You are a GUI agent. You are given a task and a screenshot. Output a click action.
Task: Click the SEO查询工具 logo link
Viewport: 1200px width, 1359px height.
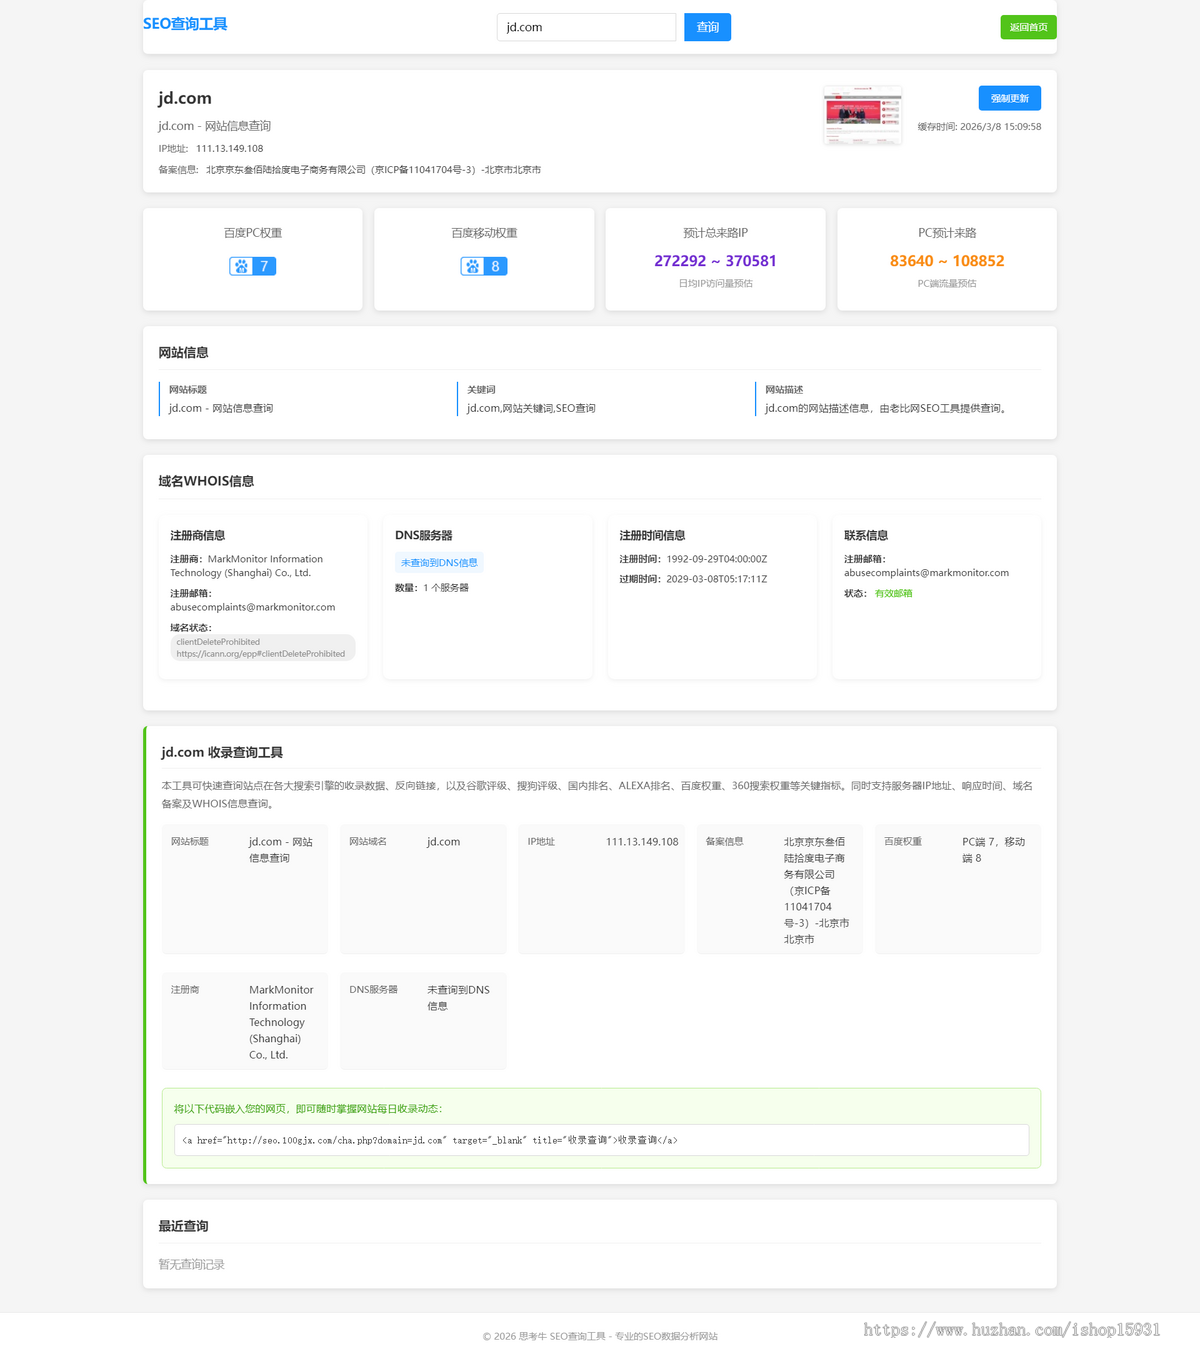click(185, 24)
